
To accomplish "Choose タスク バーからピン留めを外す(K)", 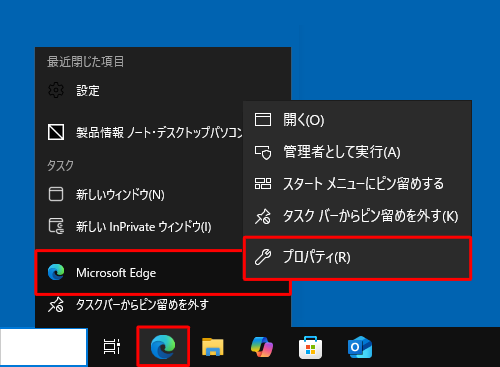I will 357,216.
